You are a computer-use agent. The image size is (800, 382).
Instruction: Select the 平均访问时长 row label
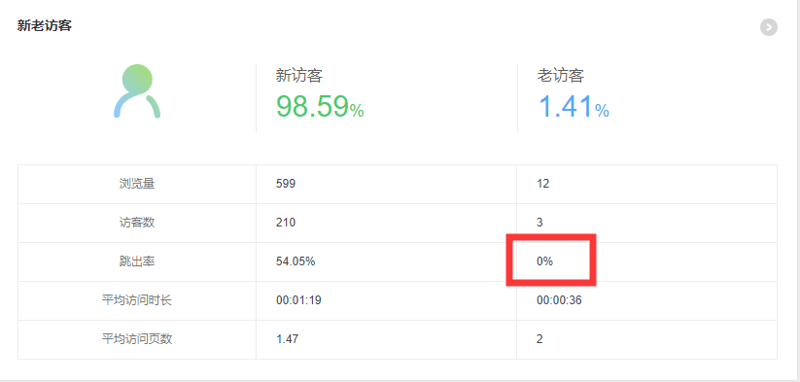pyautogui.click(x=137, y=300)
